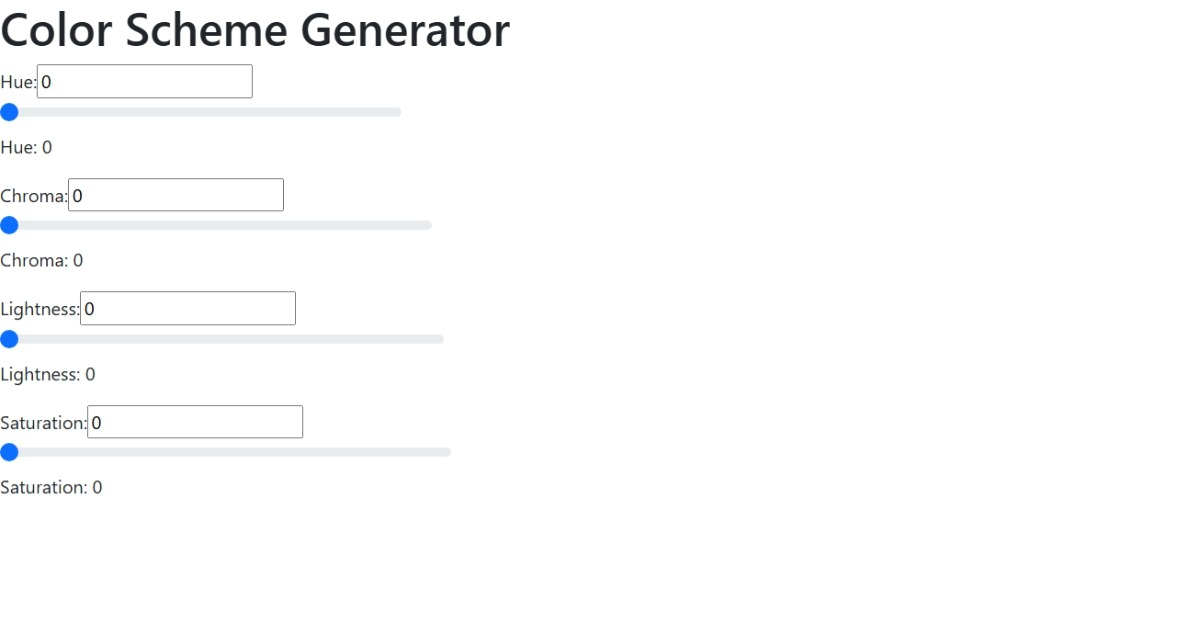The height and width of the screenshot is (630, 1200).
Task: Click the Saturation label beside its input
Action: (43, 423)
